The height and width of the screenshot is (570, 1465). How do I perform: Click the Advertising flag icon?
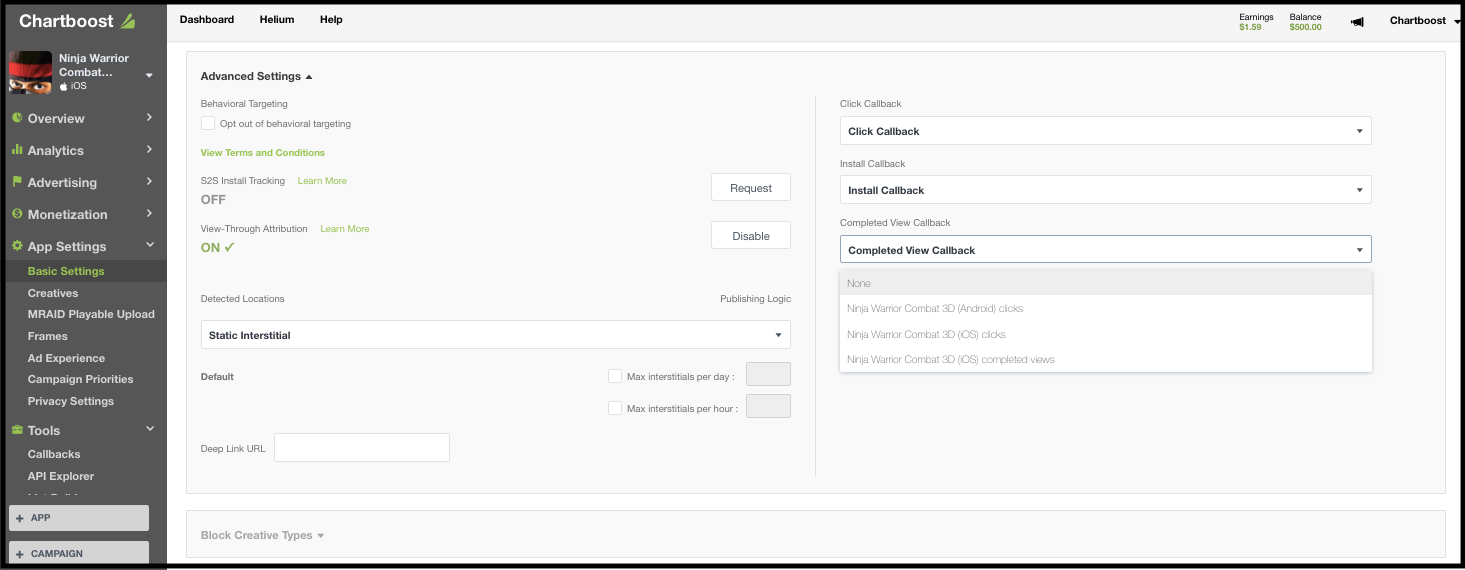(17, 182)
